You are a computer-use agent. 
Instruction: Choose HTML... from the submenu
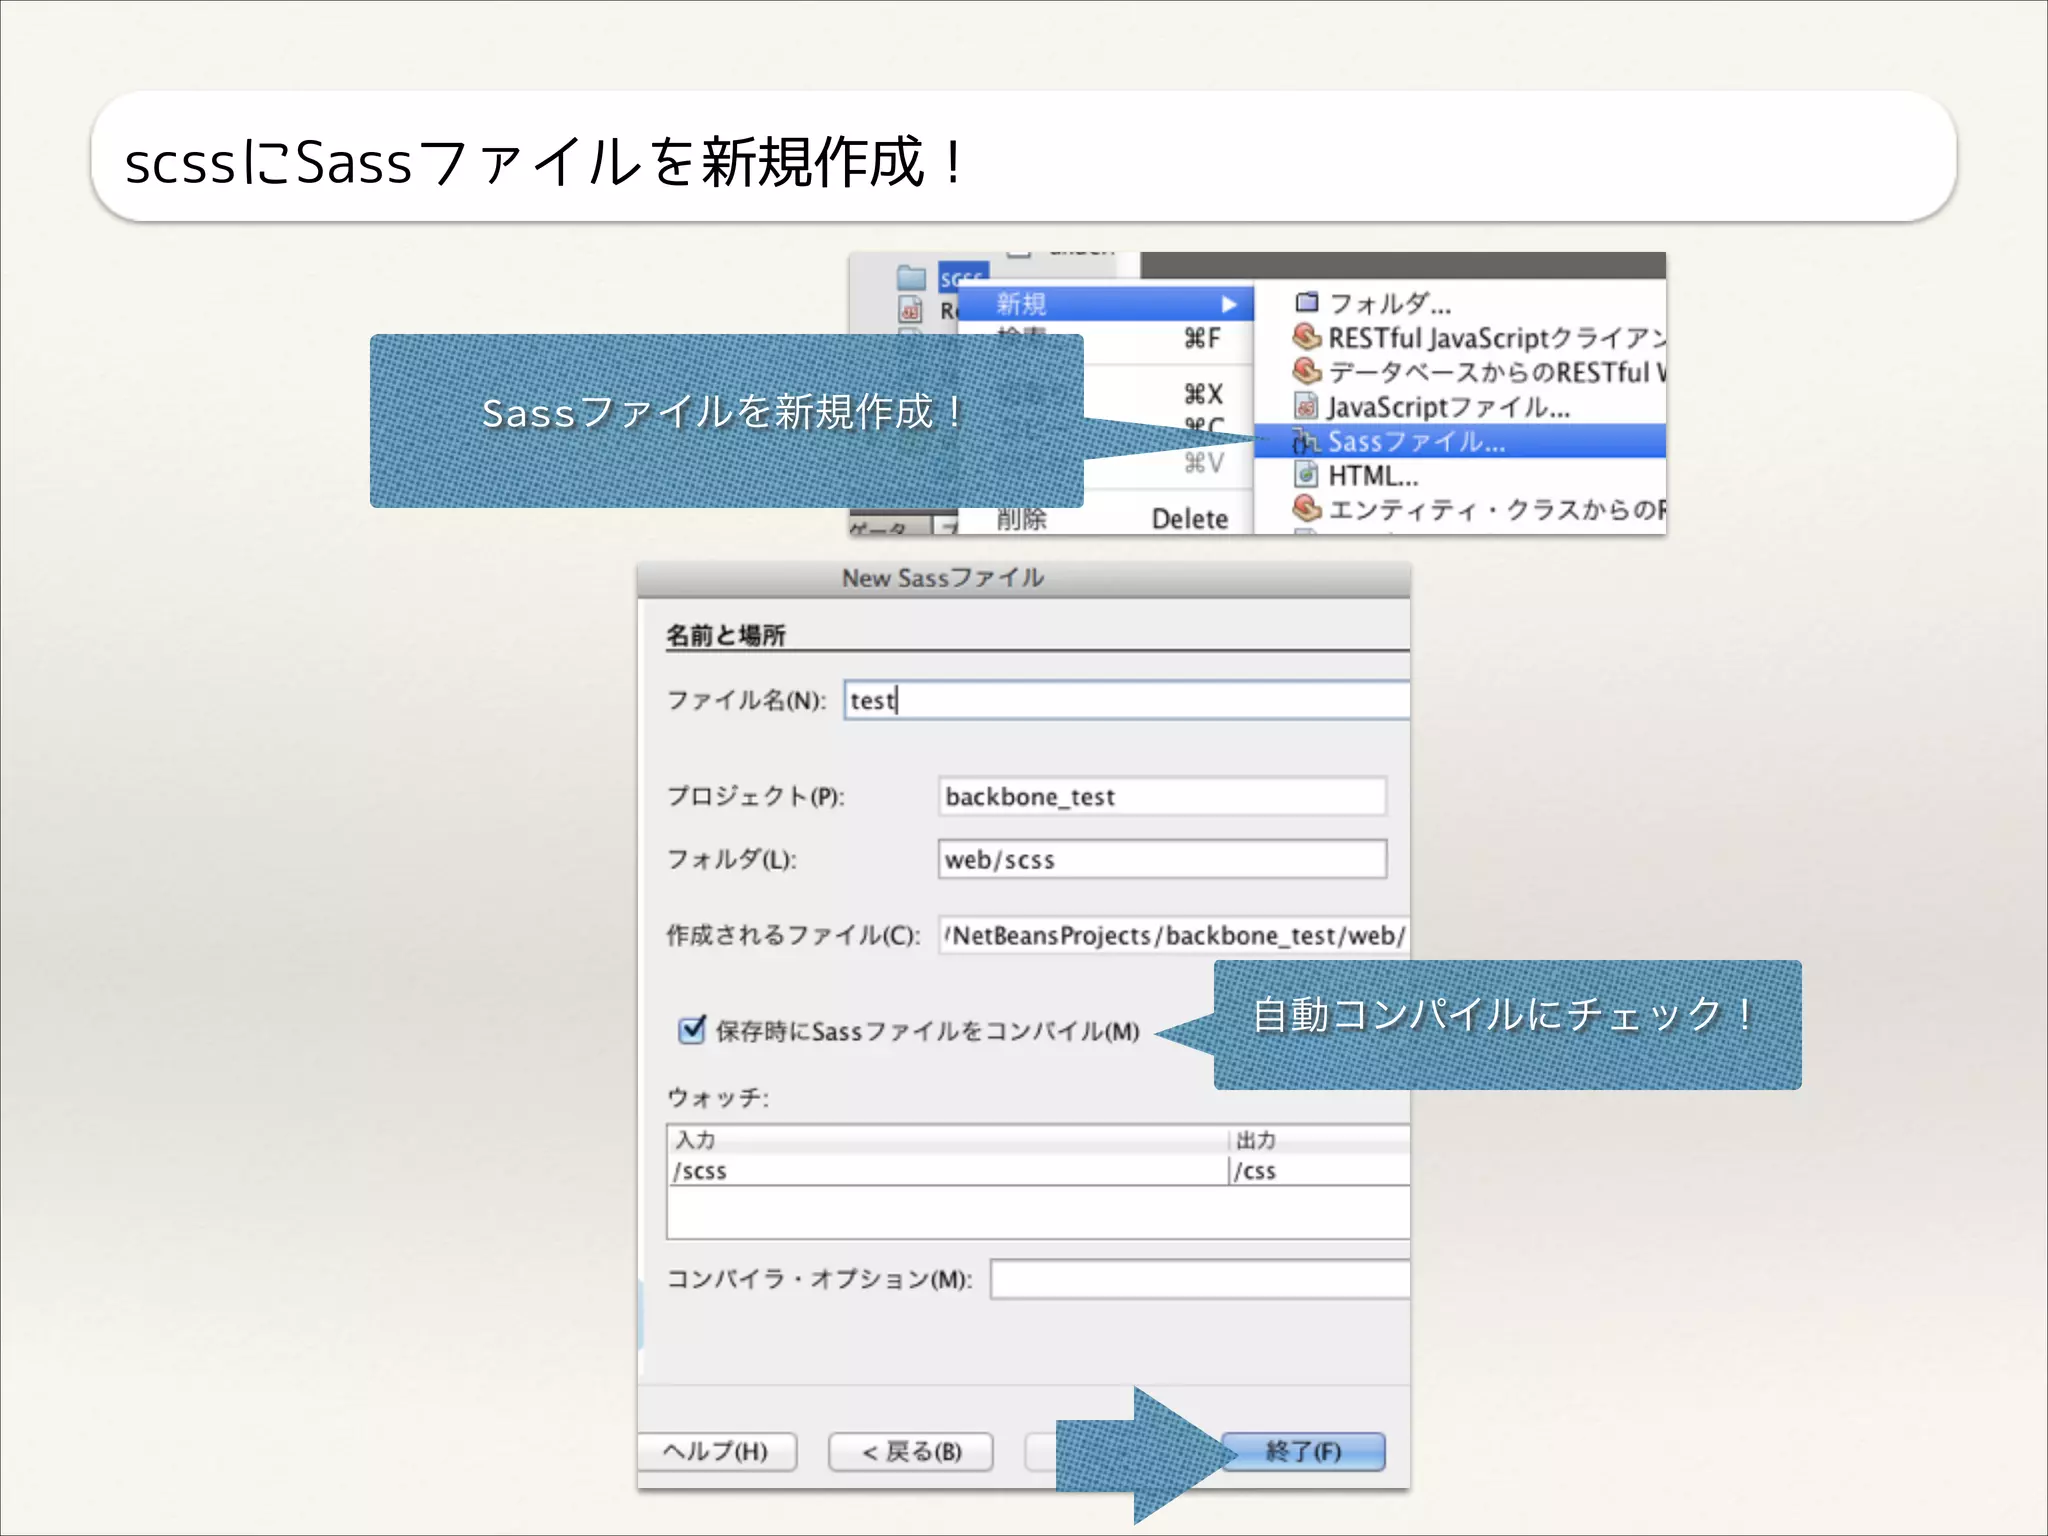click(x=1459, y=475)
